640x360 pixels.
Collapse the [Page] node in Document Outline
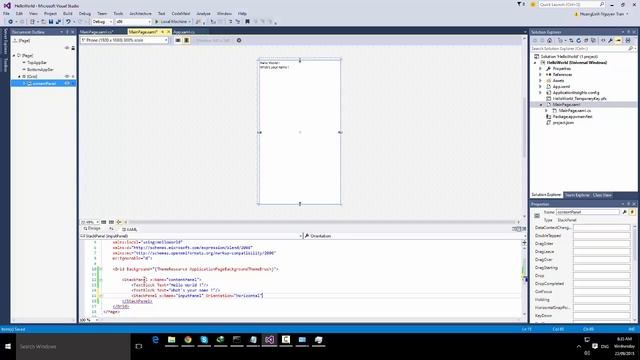tap(14, 55)
